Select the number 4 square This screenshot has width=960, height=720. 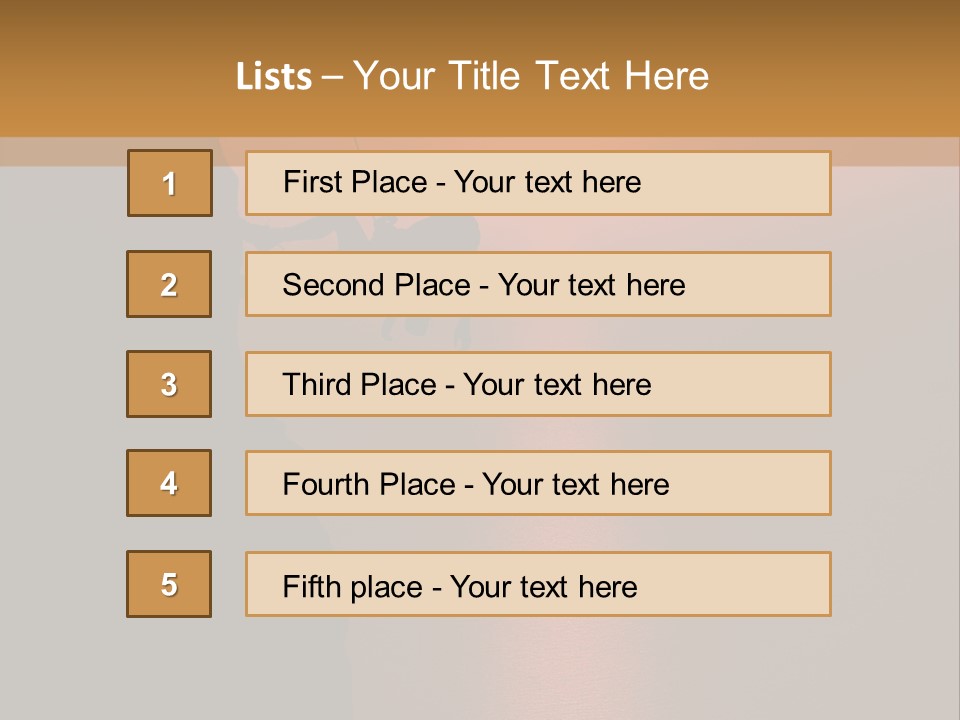(x=169, y=483)
